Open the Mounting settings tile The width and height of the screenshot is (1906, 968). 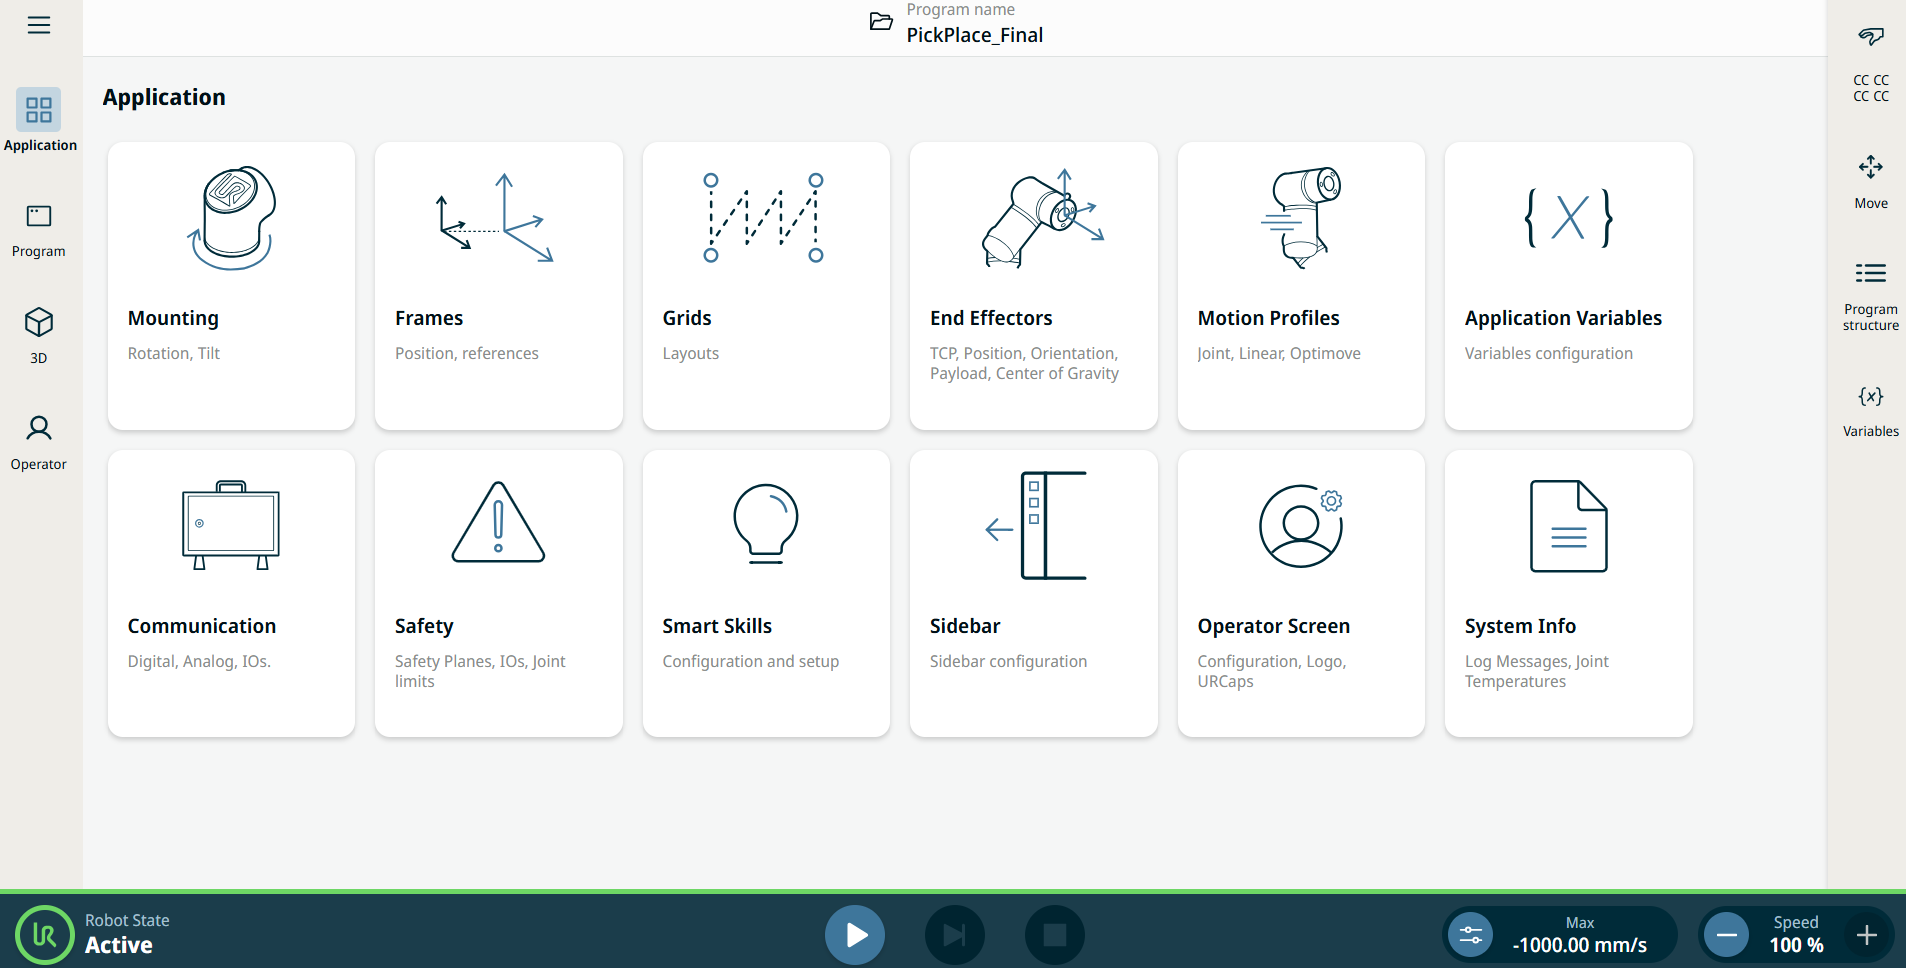coord(231,285)
